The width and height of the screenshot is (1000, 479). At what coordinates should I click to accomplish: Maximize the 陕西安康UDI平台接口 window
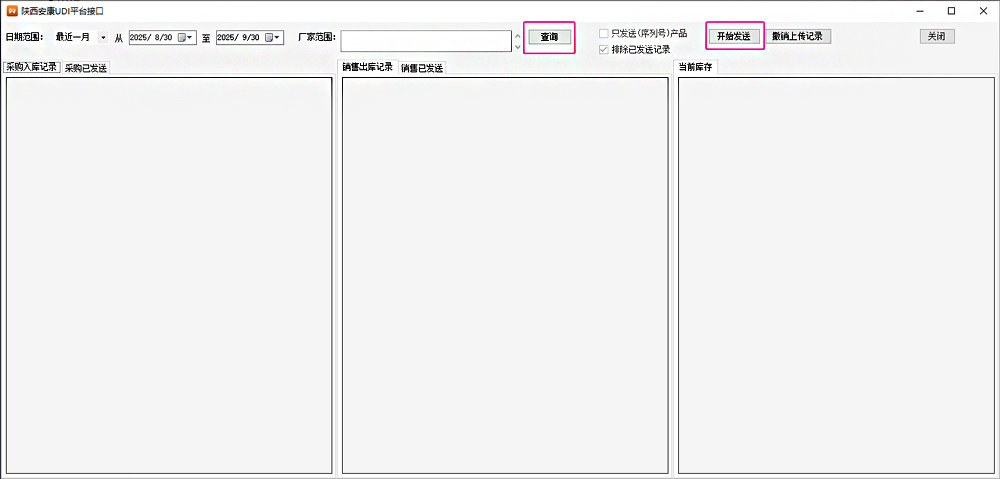pyautogui.click(x=951, y=11)
